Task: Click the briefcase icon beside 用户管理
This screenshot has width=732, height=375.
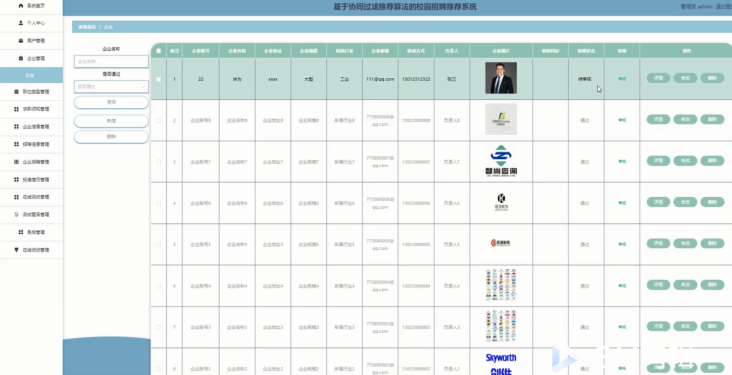Action: coord(21,41)
